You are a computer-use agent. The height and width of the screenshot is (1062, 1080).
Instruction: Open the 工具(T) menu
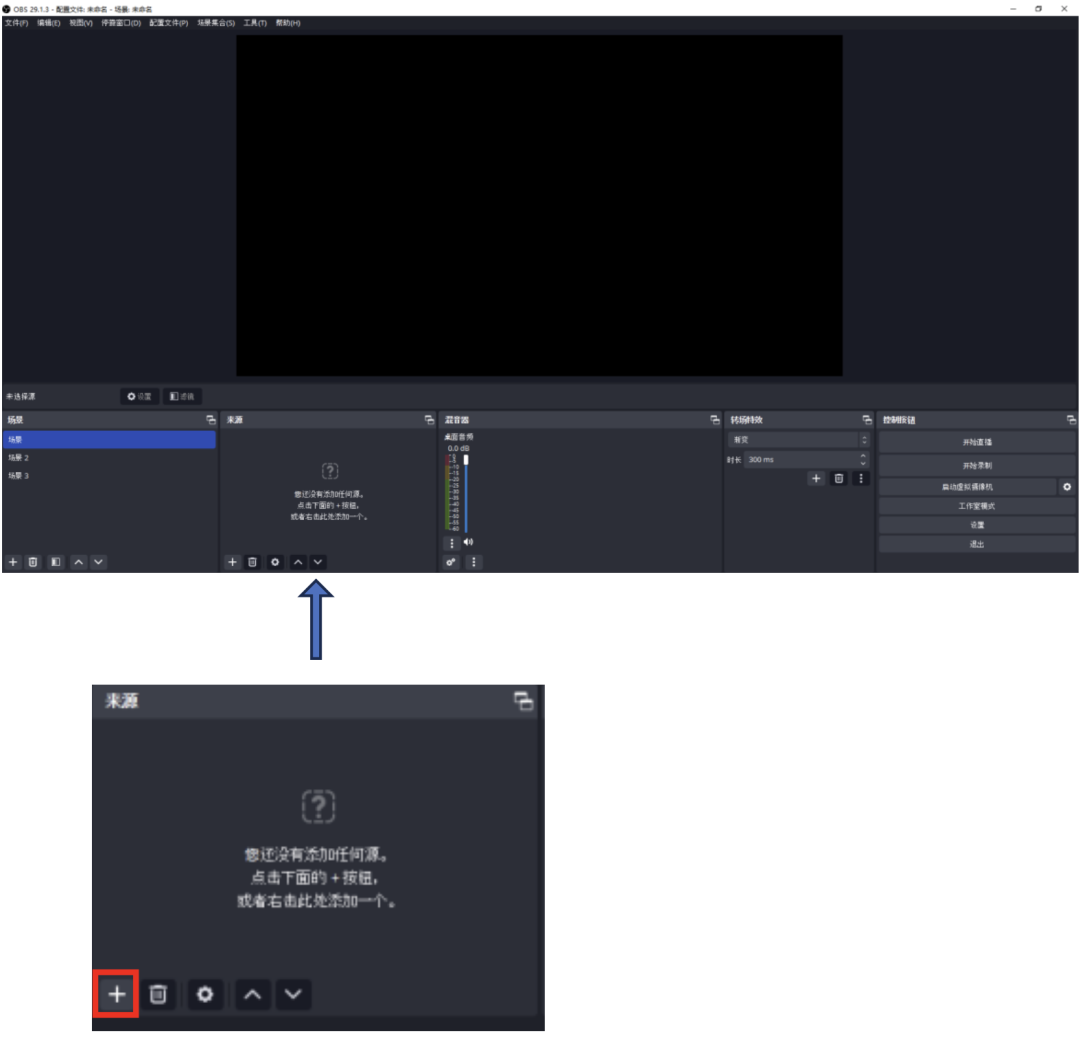tap(255, 23)
